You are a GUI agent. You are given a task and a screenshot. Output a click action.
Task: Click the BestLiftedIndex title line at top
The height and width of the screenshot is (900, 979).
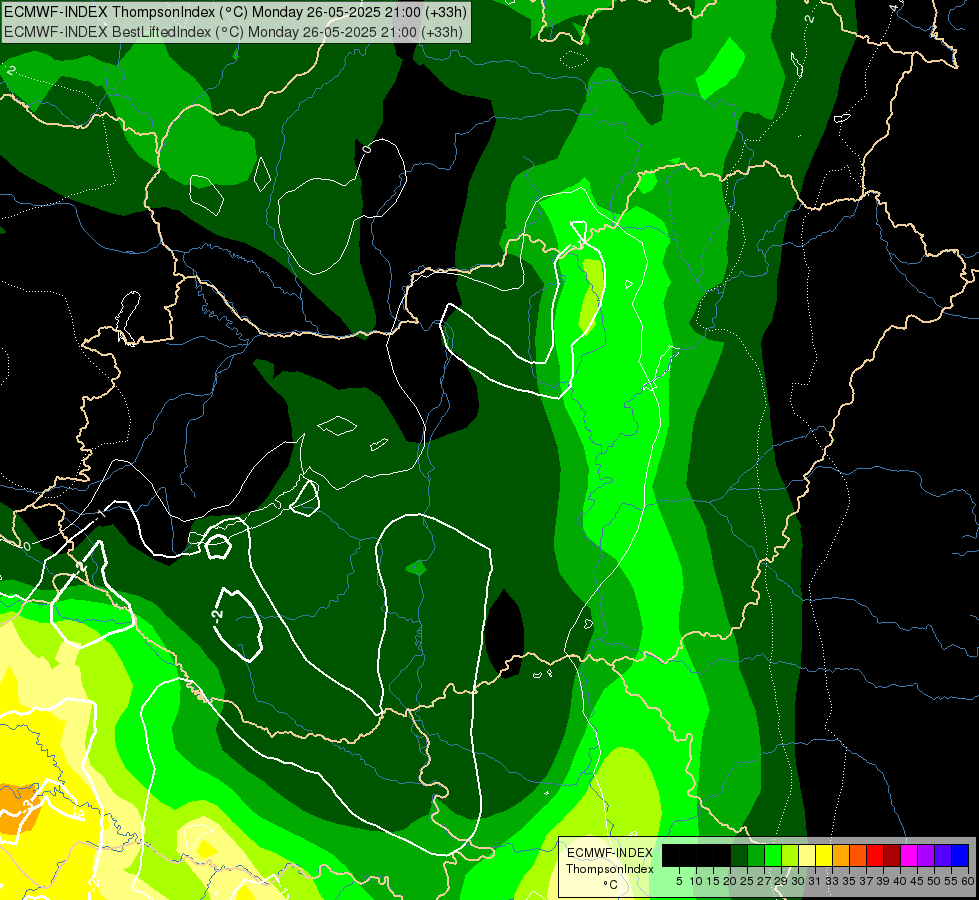[233, 32]
